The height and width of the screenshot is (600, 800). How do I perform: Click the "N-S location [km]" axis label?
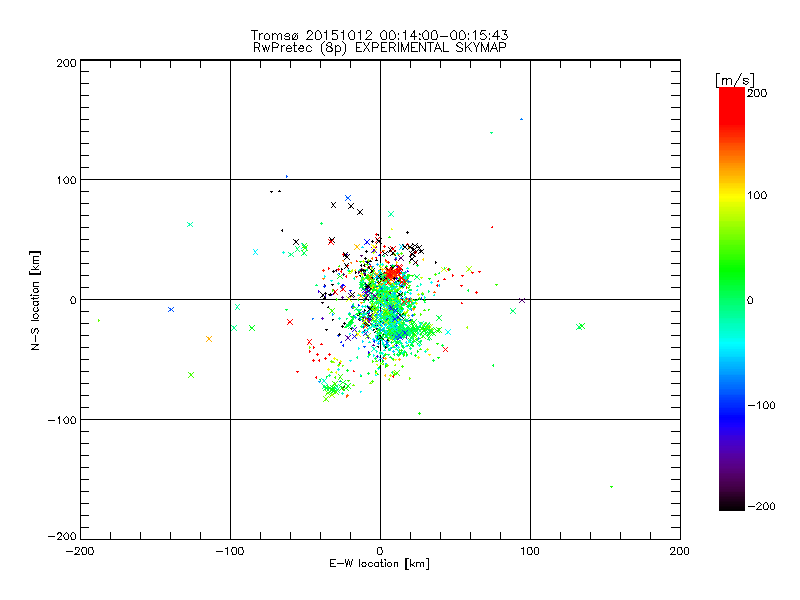pyautogui.click(x=35, y=300)
